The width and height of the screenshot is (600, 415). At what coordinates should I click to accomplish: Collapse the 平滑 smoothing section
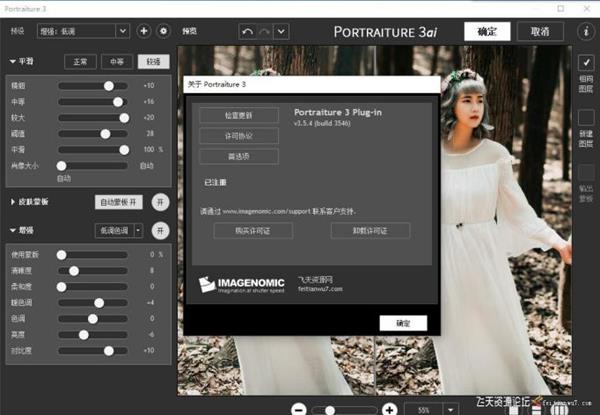tap(13, 61)
